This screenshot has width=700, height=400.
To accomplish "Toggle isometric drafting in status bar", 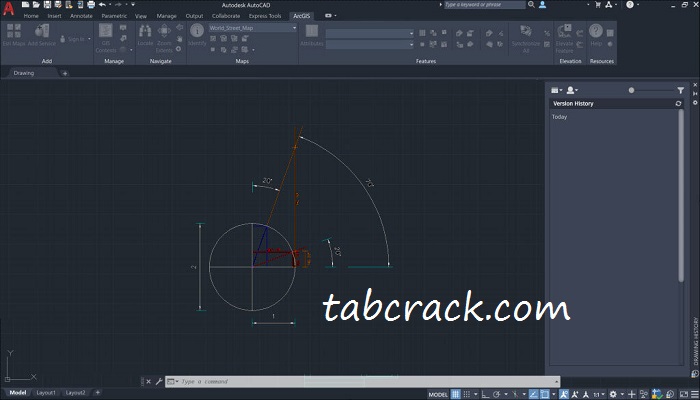I will (515, 394).
